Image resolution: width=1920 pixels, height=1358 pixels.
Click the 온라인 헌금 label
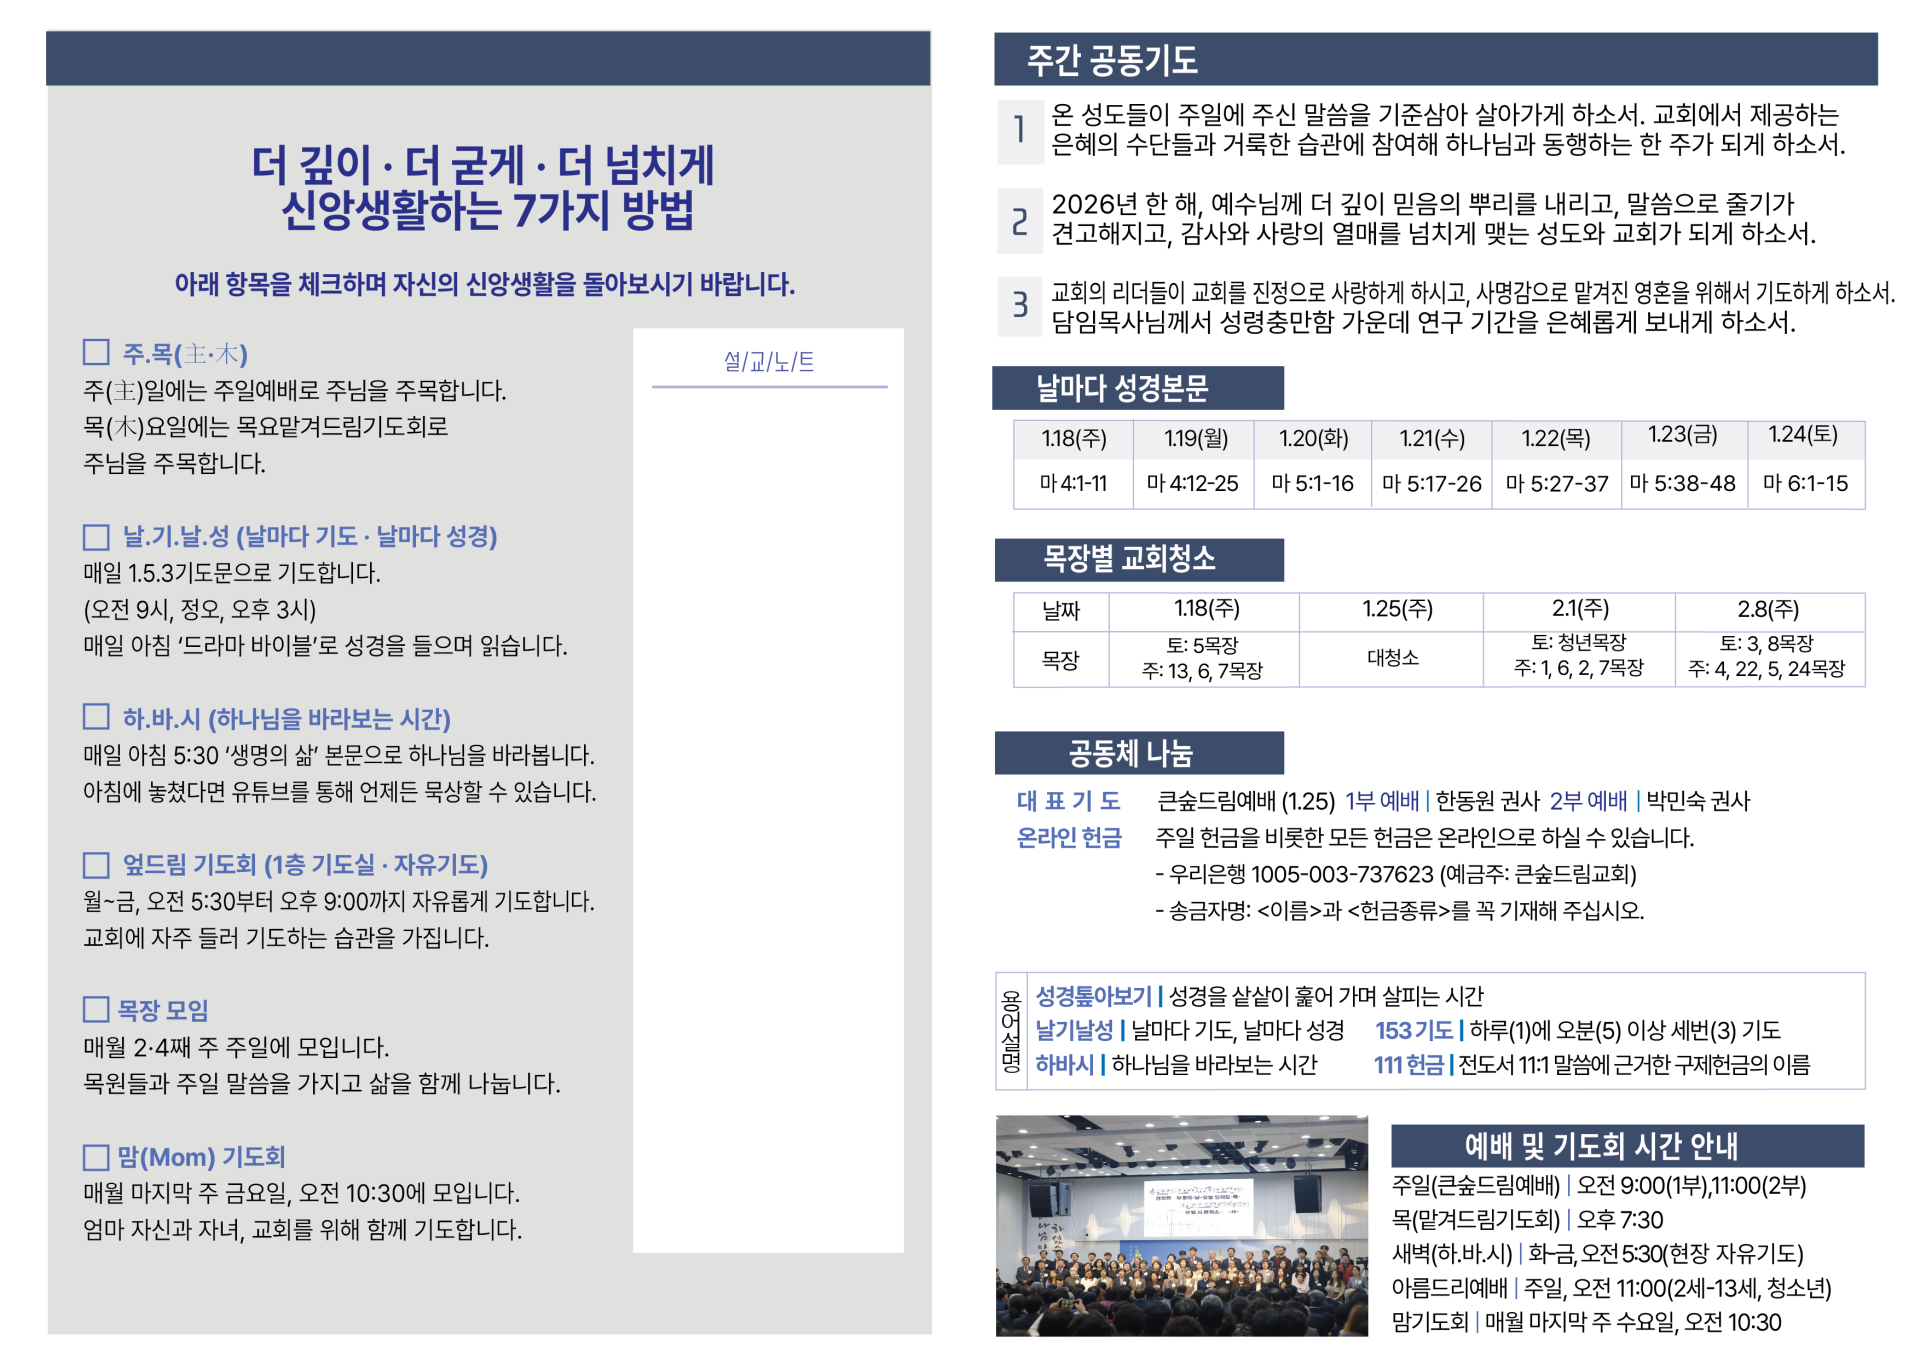coord(1069,838)
